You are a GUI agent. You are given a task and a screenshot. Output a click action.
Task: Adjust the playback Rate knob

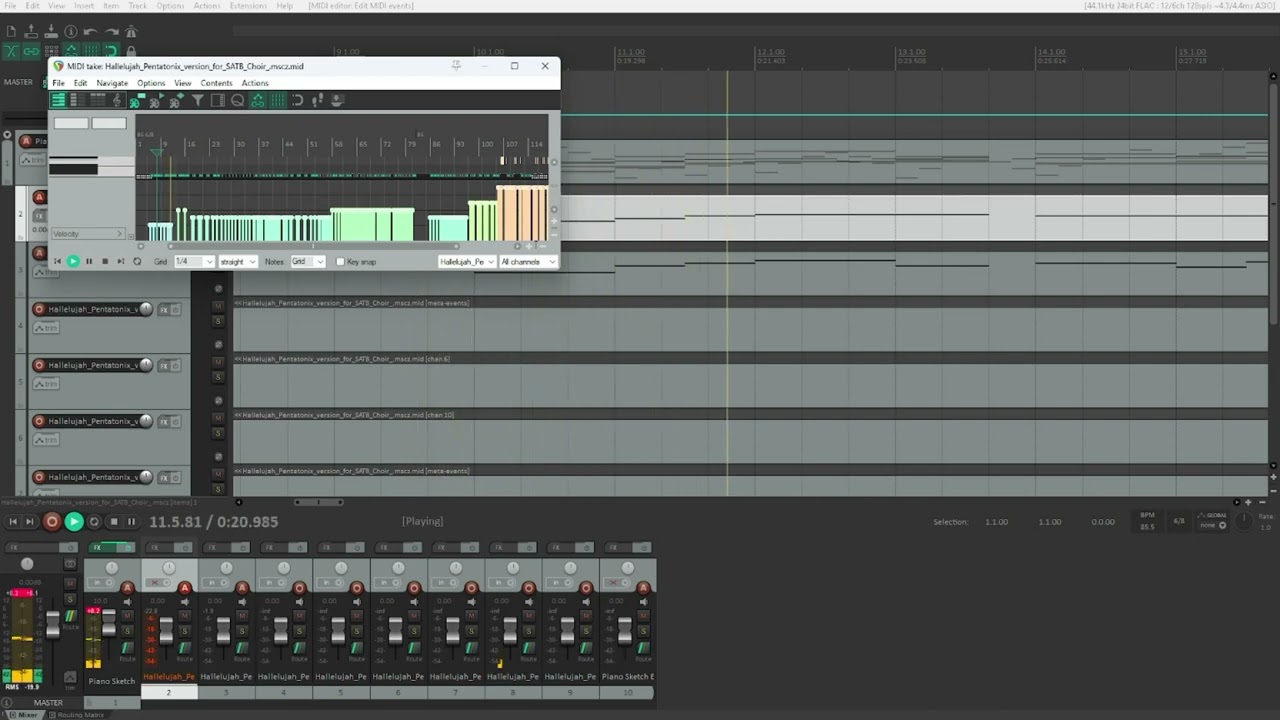pyautogui.click(x=1244, y=521)
